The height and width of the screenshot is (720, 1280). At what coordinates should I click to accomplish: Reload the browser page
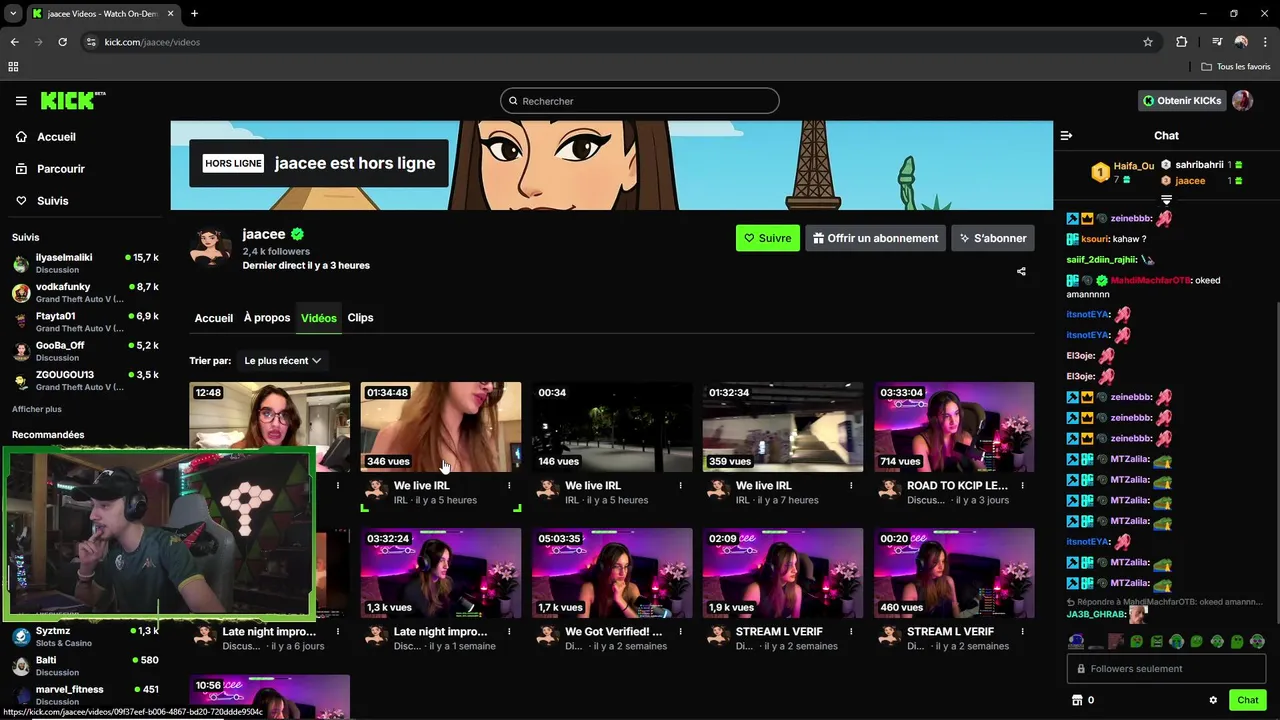(62, 42)
